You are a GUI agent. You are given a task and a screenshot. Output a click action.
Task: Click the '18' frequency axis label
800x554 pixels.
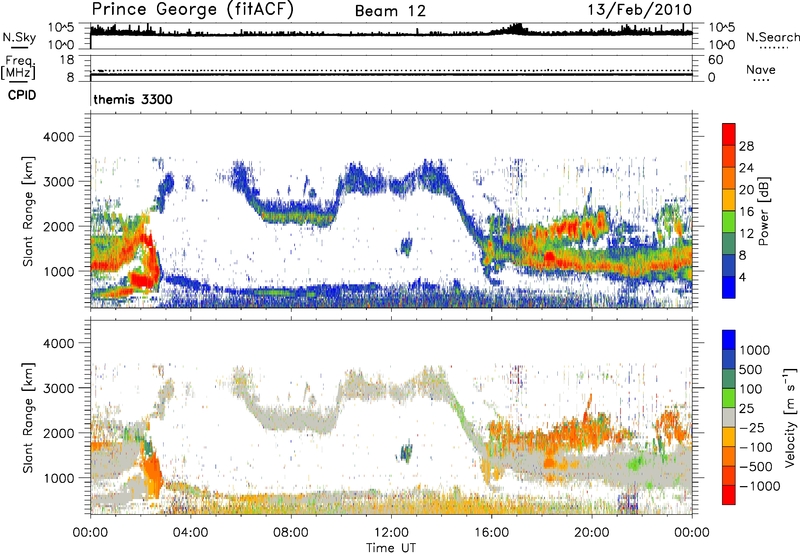(67, 60)
